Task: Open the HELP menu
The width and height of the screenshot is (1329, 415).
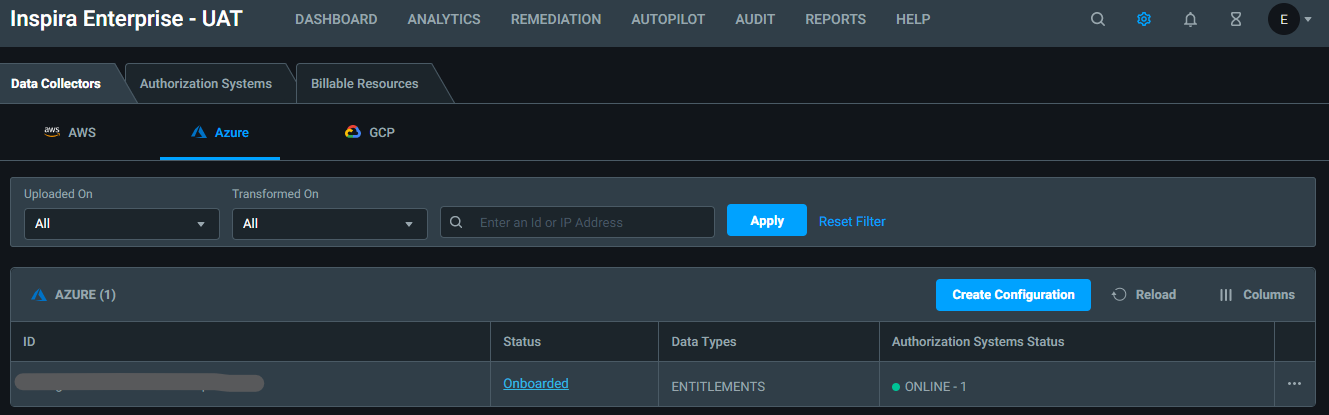Action: (913, 19)
